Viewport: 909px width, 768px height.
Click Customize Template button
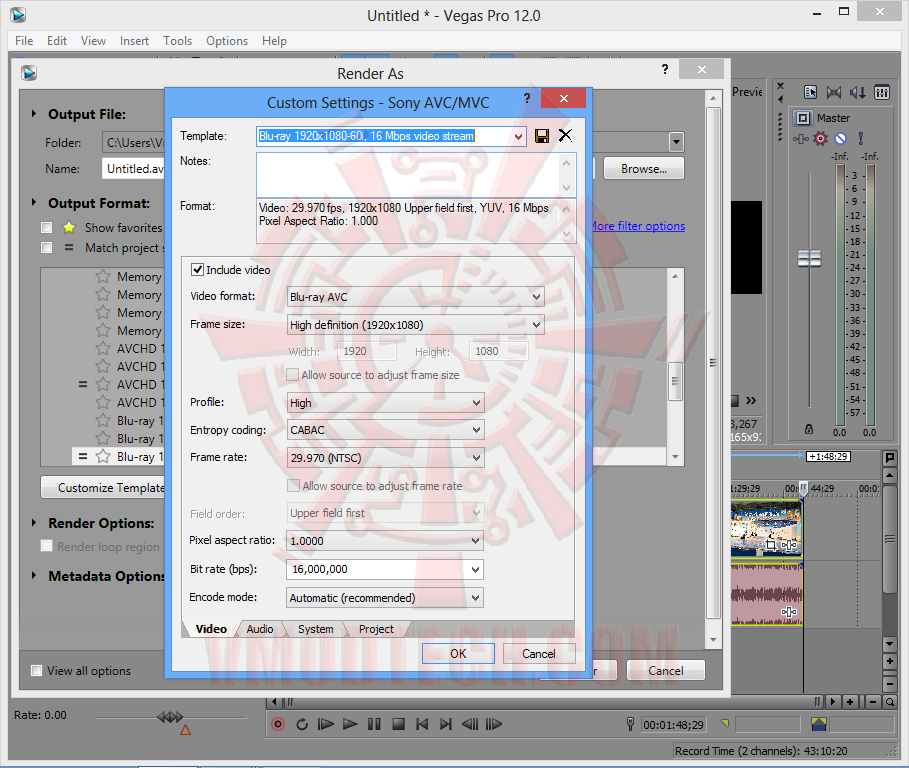[103, 487]
